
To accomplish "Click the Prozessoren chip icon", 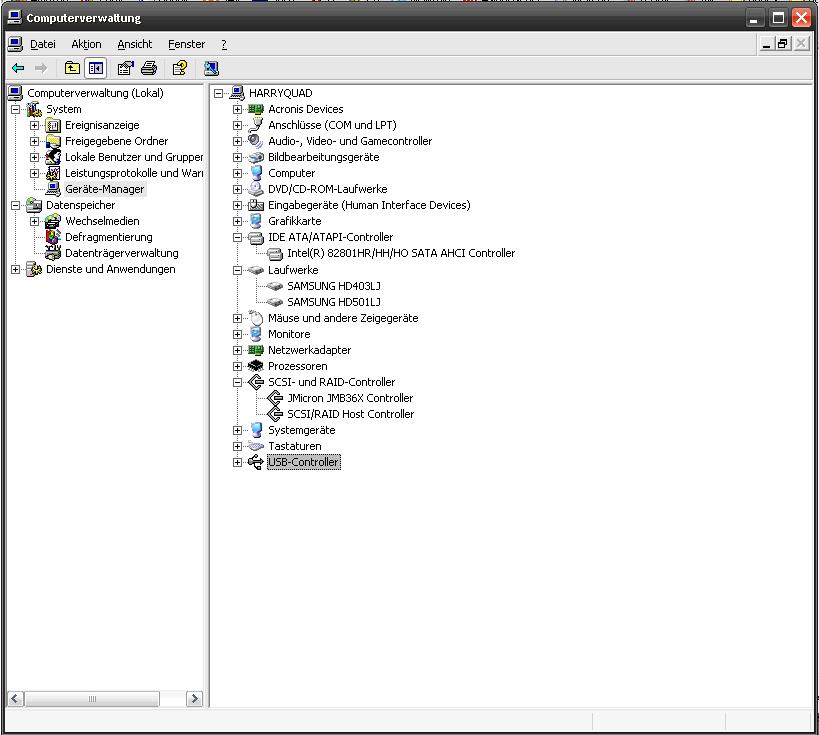I will click(x=256, y=366).
